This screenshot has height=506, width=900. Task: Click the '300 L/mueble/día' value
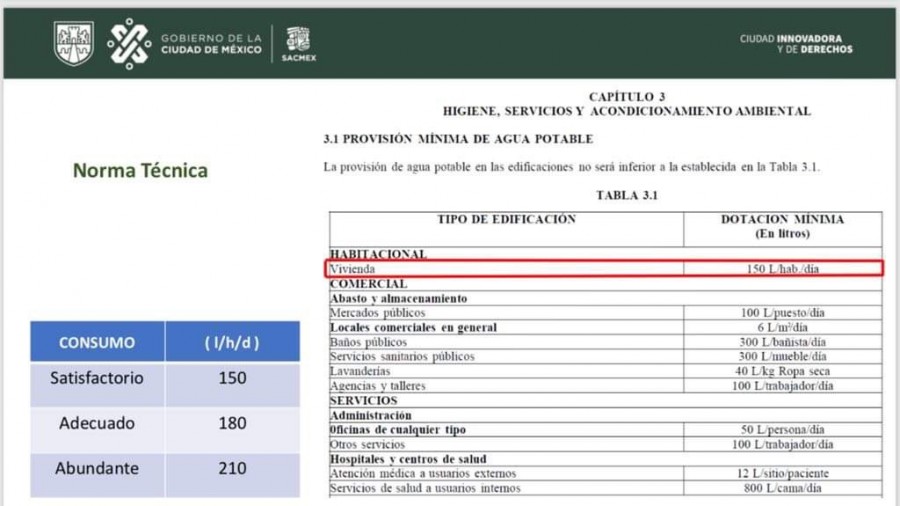(782, 356)
